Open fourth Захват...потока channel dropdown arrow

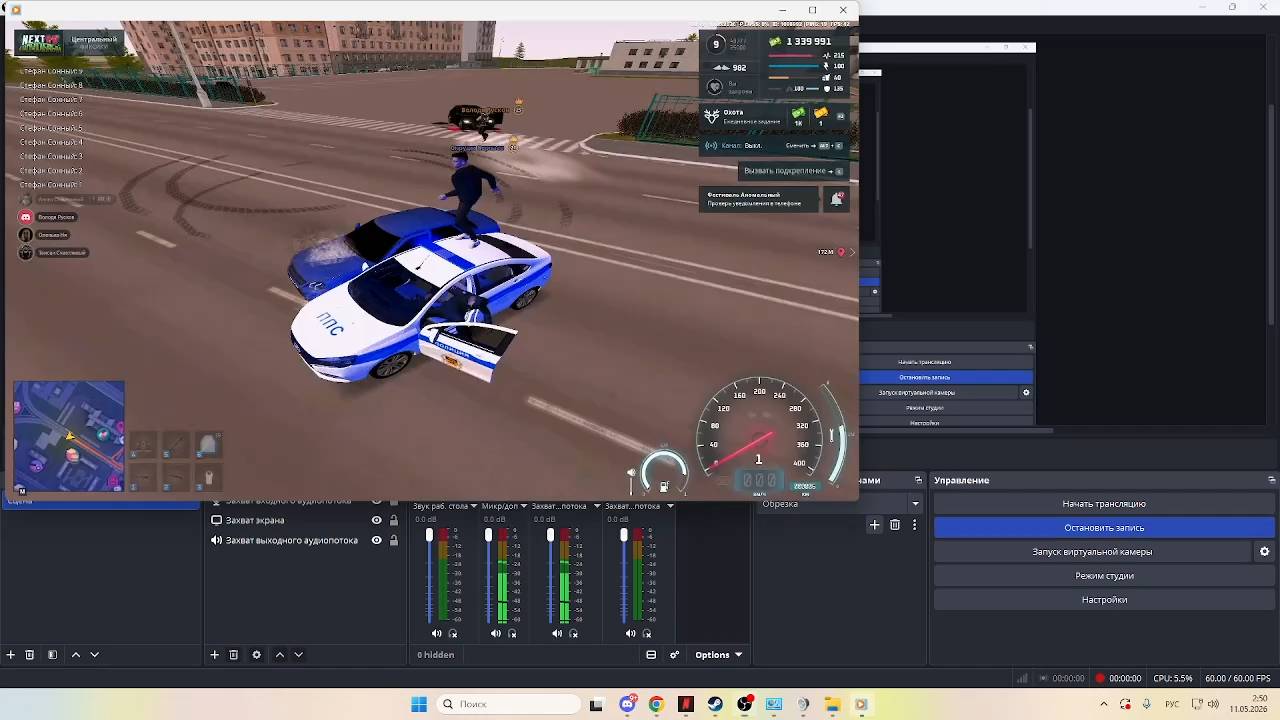[x=670, y=506]
